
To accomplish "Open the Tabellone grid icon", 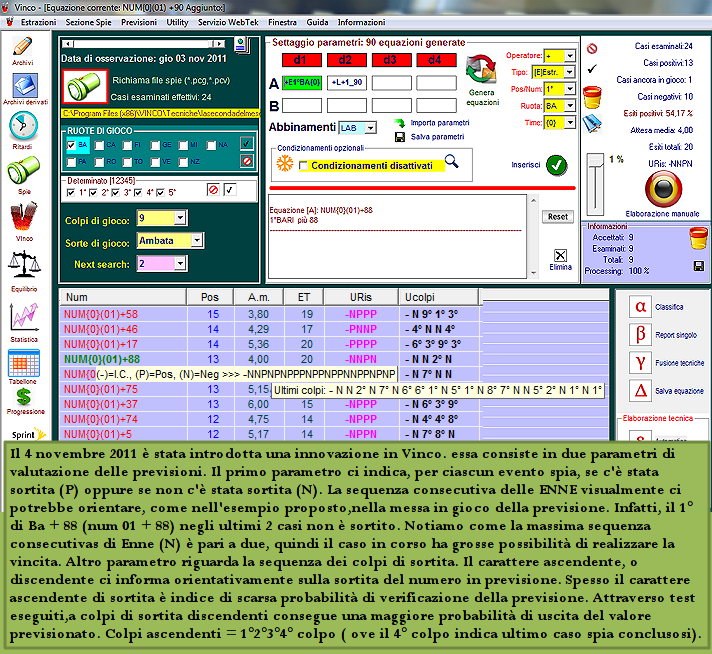I will click(24, 363).
